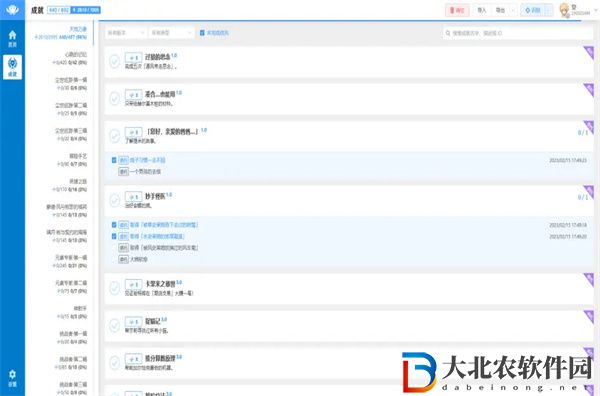Image resolution: width=600 pixels, height=396 pixels.
Task: Open the Home page from sidebar
Action: tap(12, 39)
